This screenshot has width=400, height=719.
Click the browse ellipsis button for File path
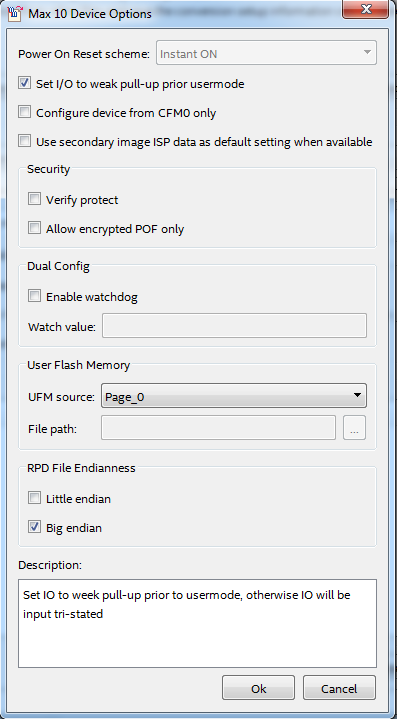(x=355, y=428)
